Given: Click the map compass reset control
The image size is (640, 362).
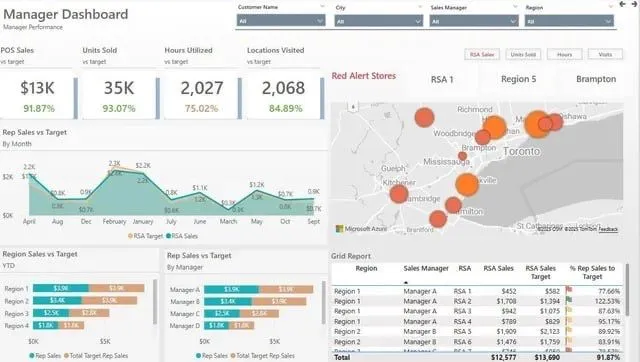Looking at the screenshot, I should (x=353, y=107).
